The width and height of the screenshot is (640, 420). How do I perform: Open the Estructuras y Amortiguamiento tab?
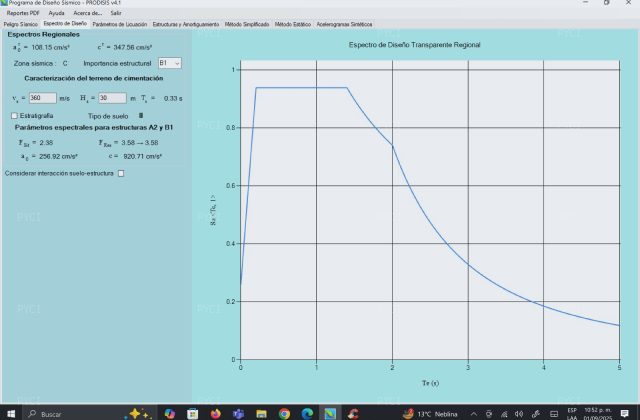pos(186,24)
